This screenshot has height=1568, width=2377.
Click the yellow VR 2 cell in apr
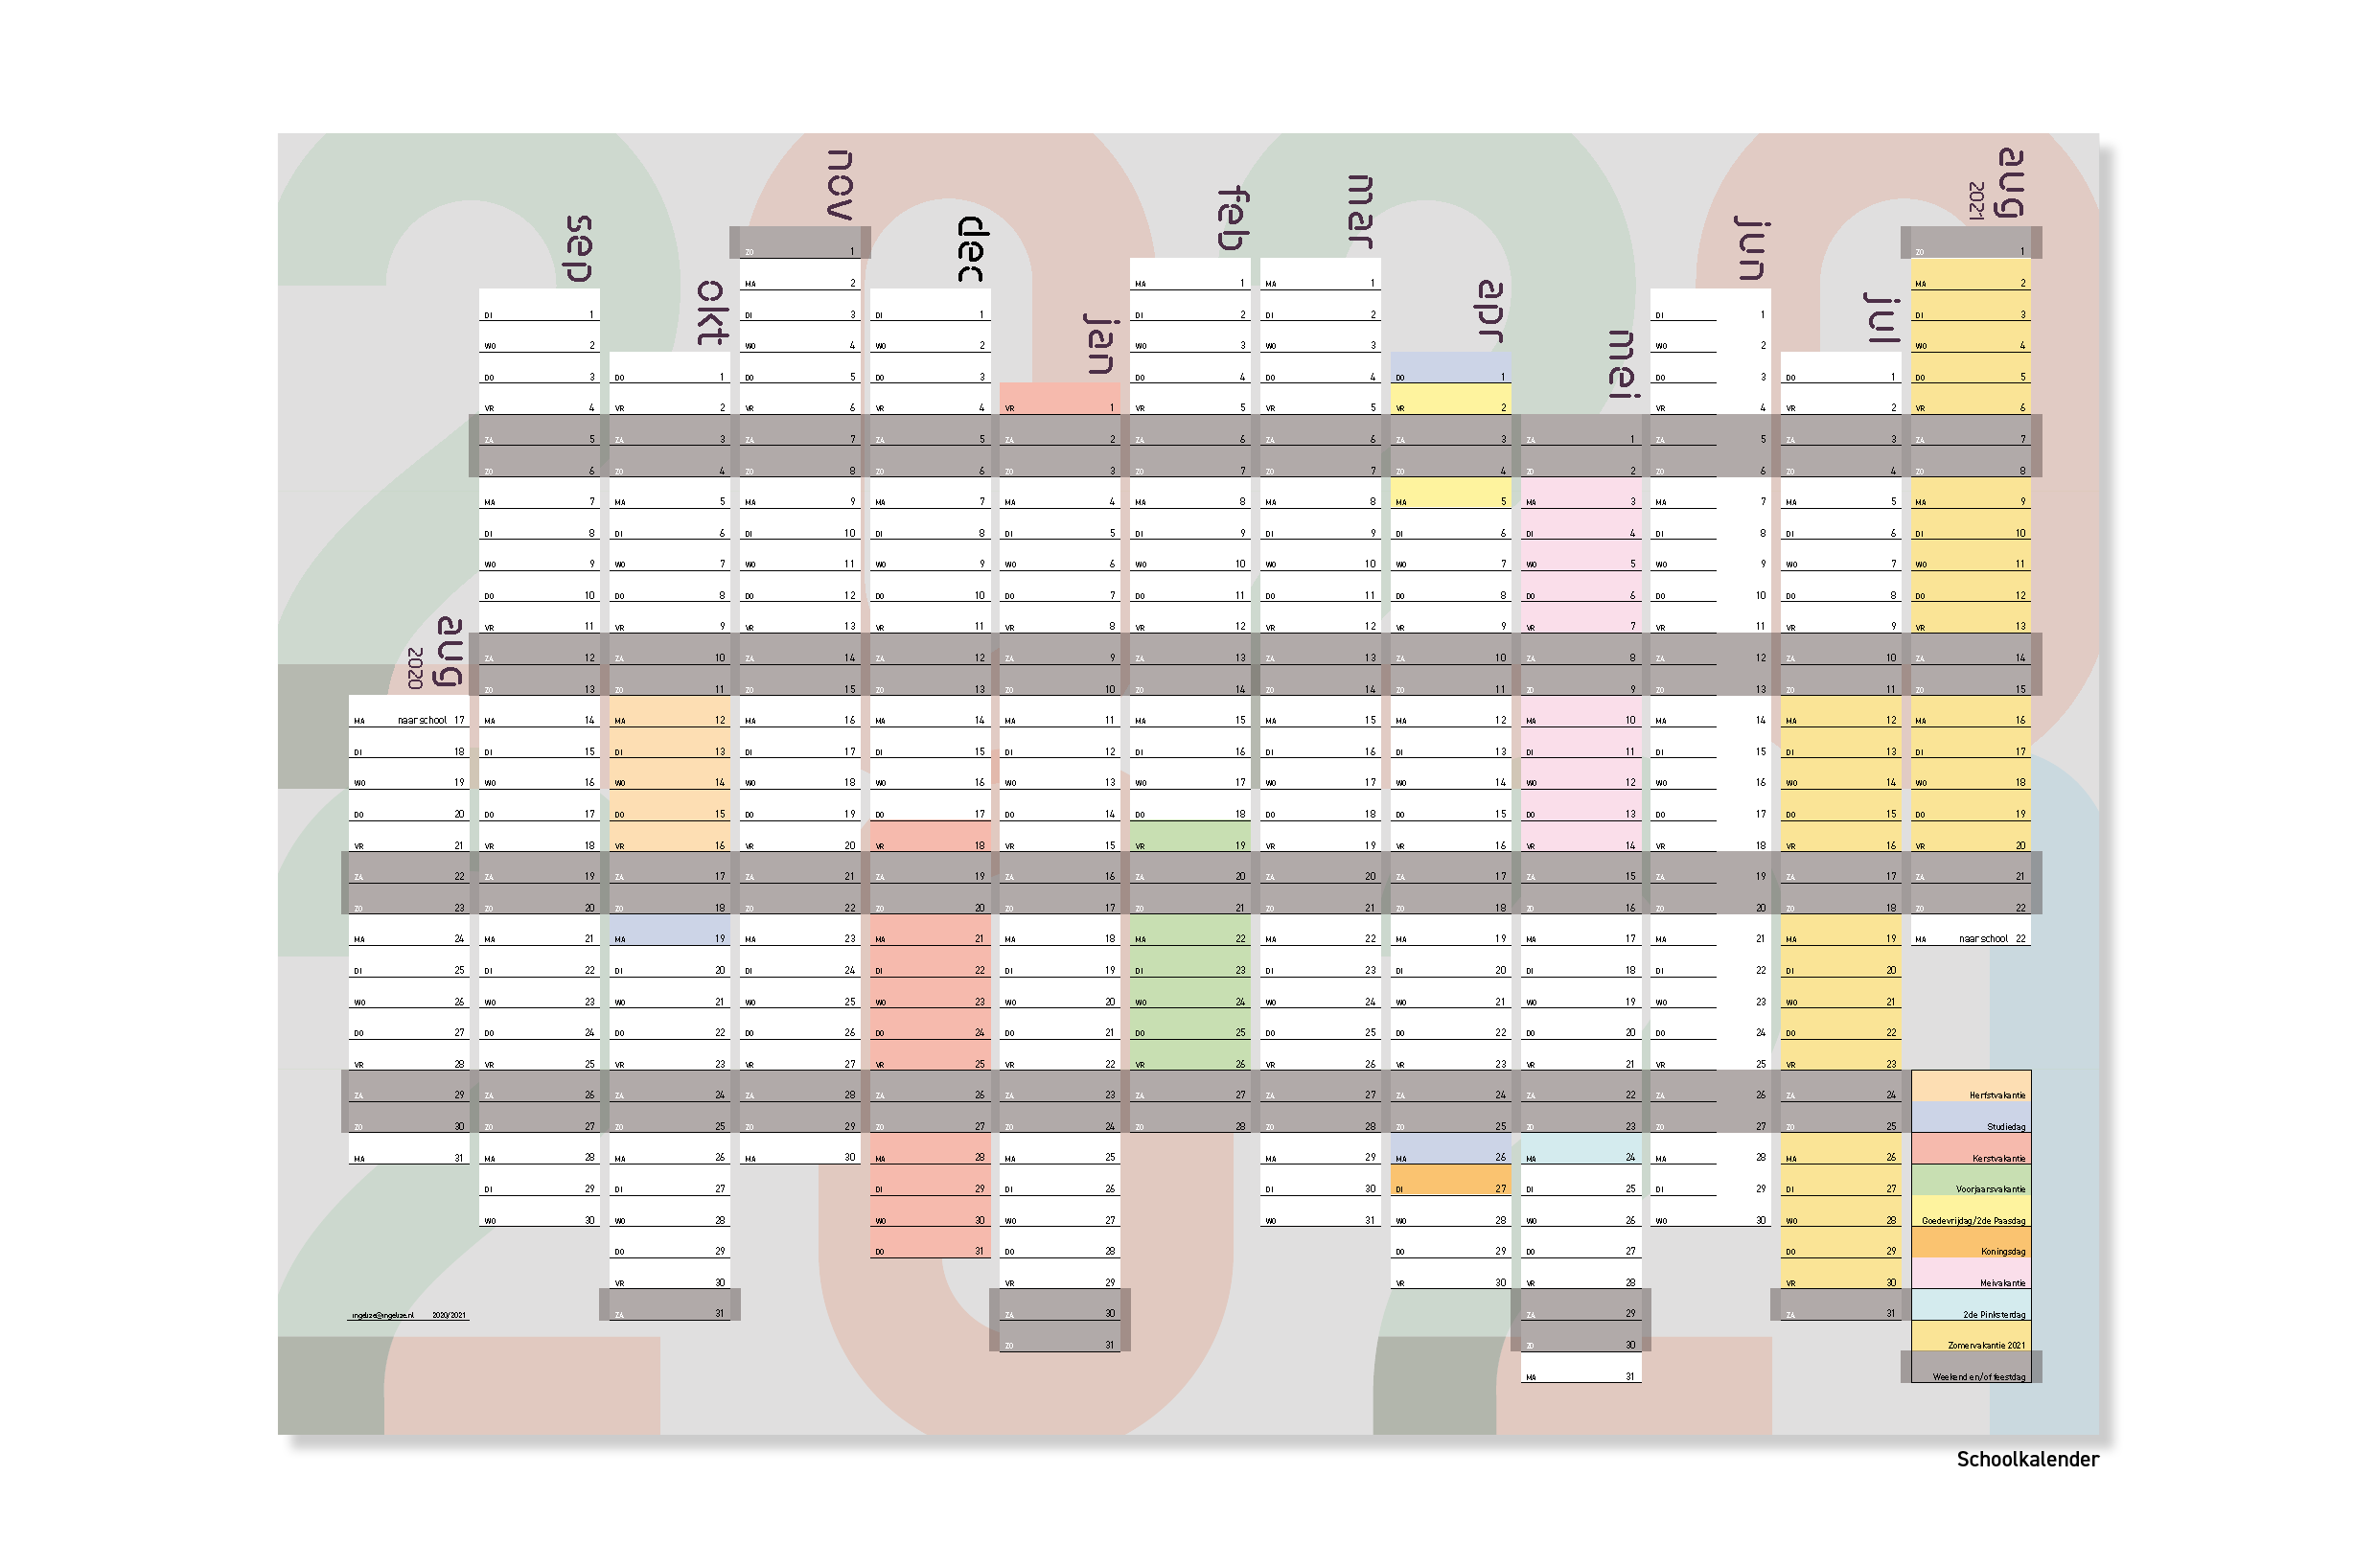point(1450,399)
